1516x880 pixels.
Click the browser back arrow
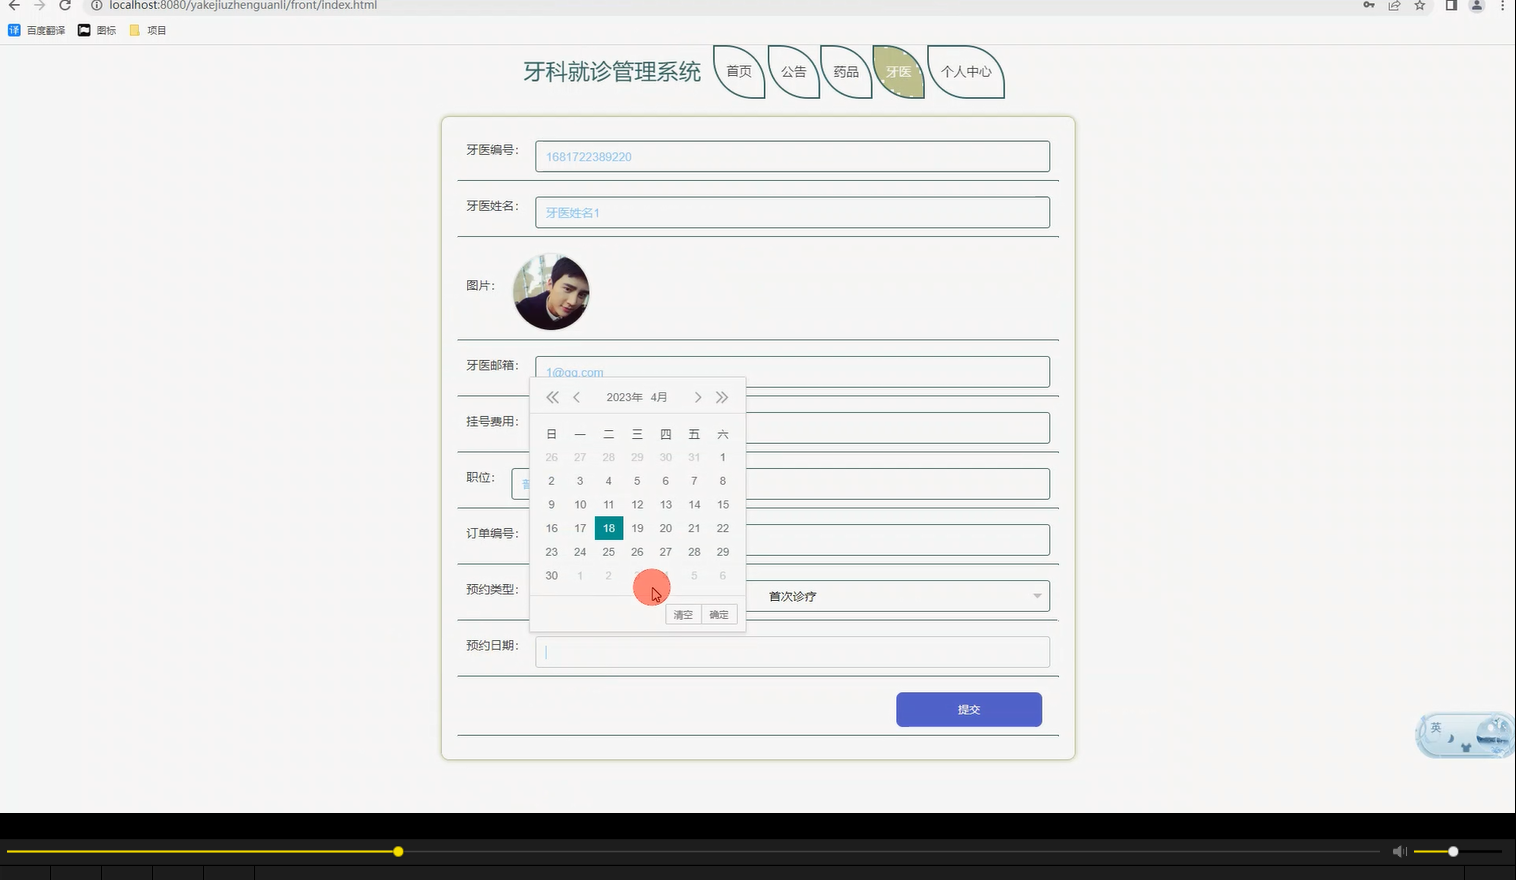point(13,6)
